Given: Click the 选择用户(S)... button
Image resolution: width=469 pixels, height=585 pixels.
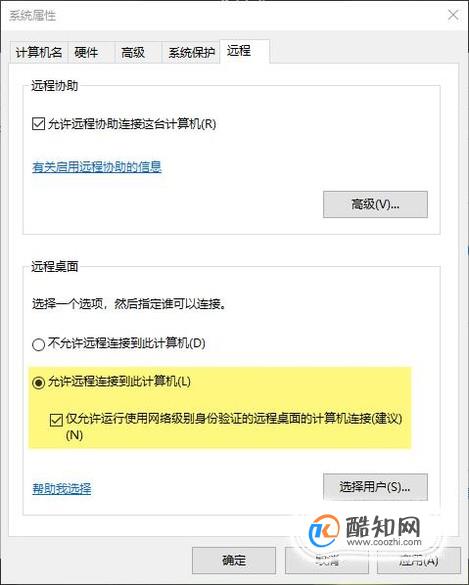Looking at the screenshot, I should click(375, 487).
